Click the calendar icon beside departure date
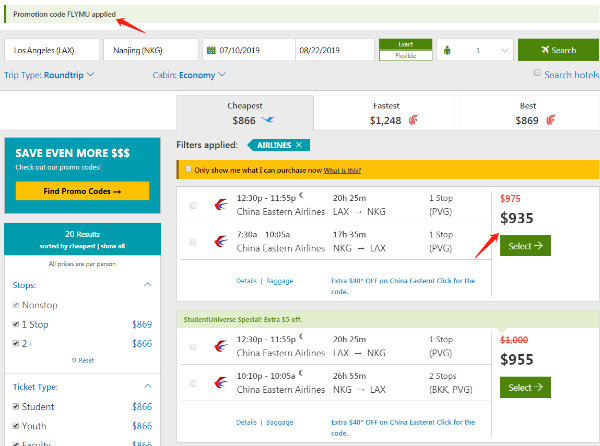 click(211, 50)
